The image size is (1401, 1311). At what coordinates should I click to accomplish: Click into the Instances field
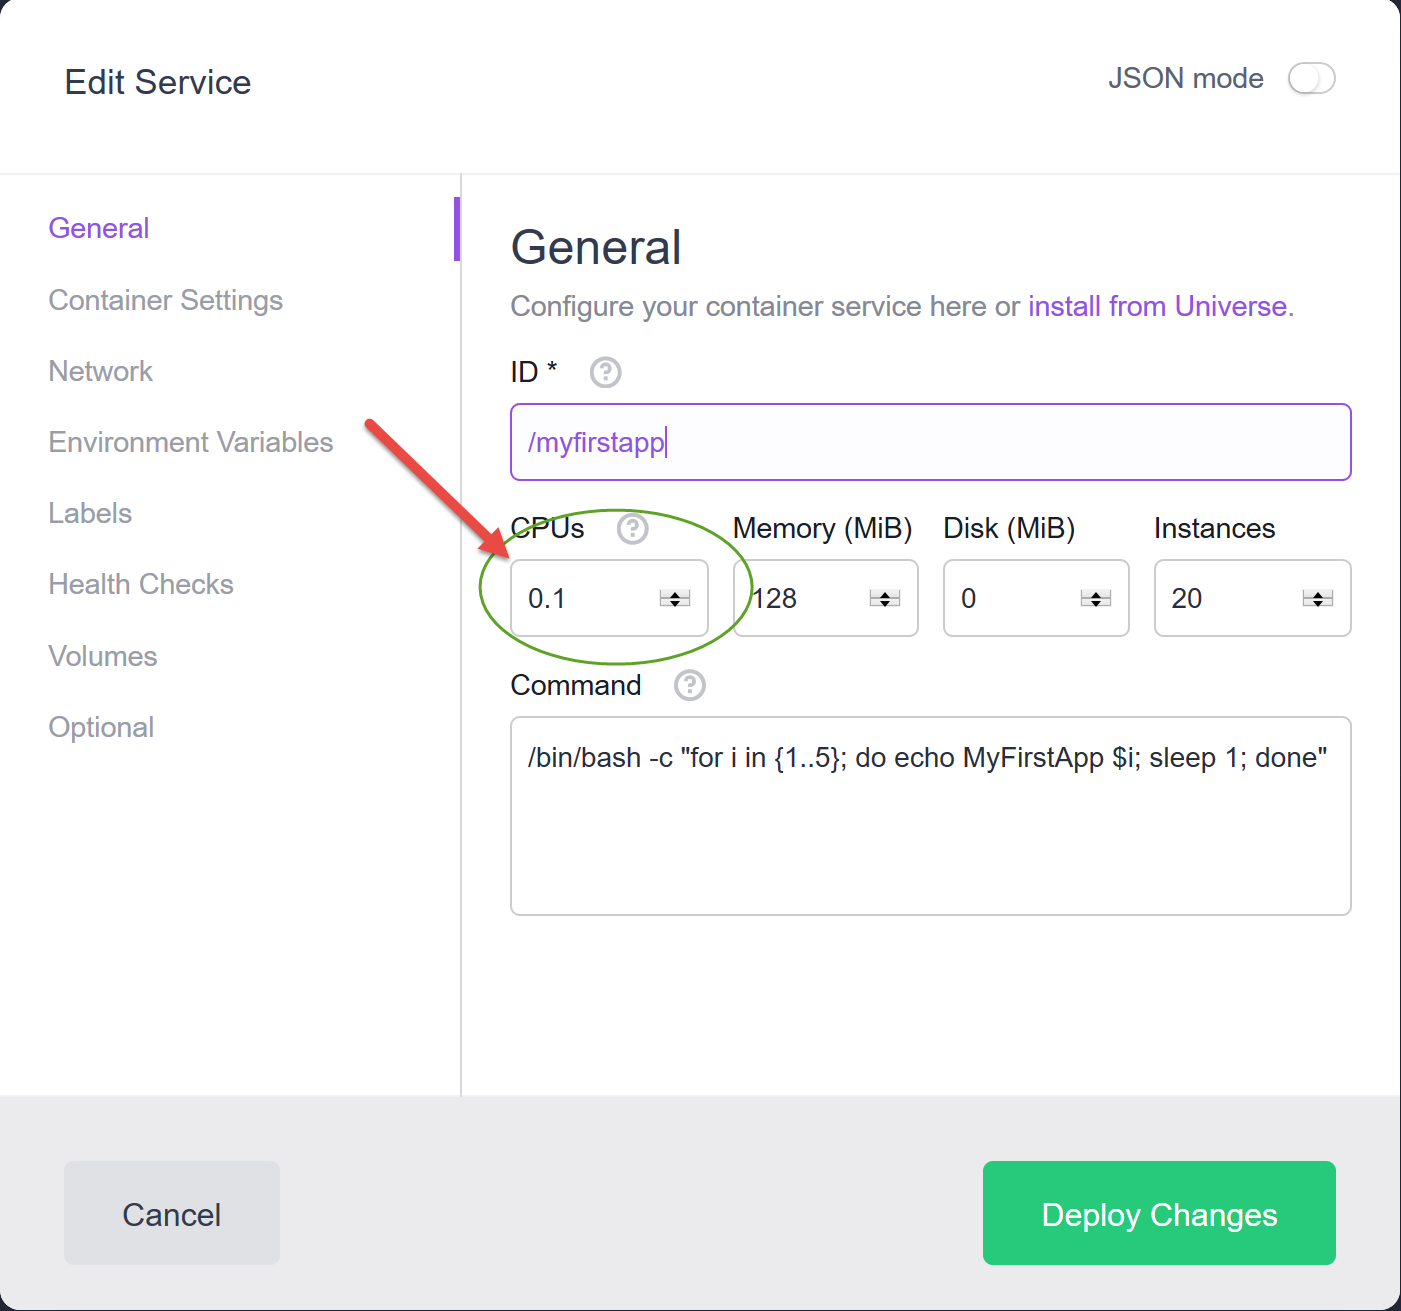click(1252, 598)
